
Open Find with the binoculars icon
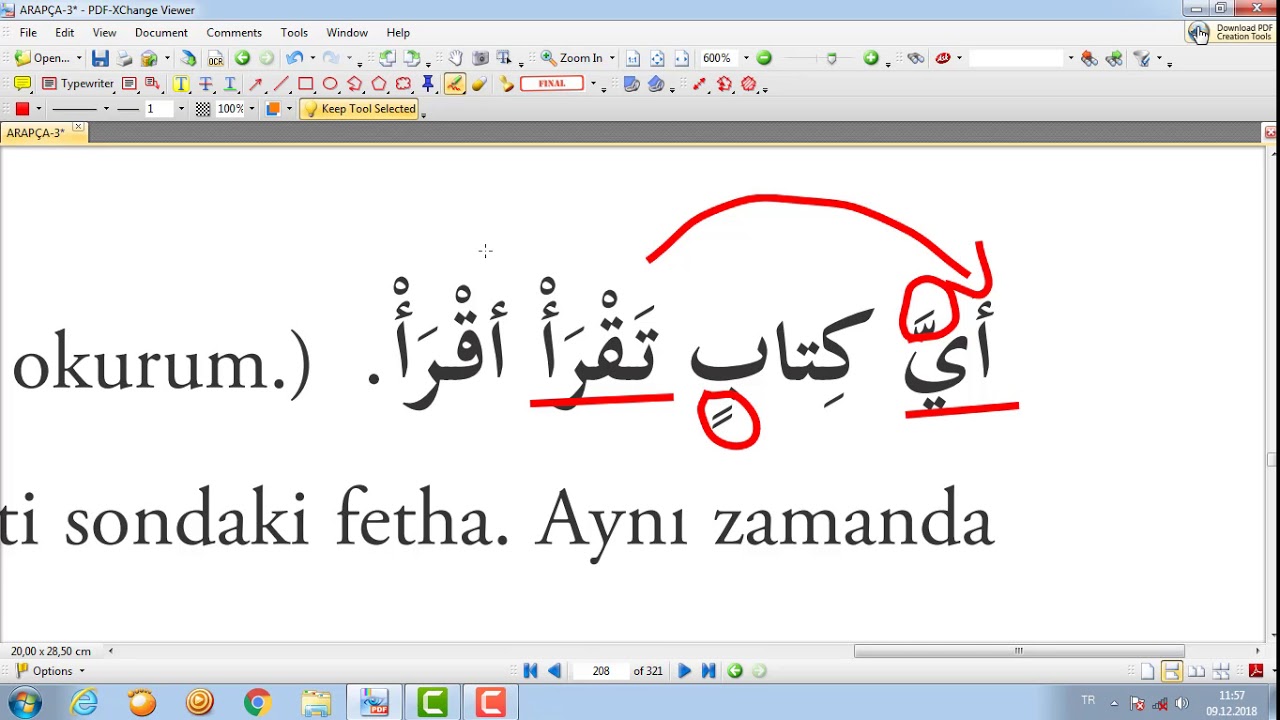click(x=916, y=58)
